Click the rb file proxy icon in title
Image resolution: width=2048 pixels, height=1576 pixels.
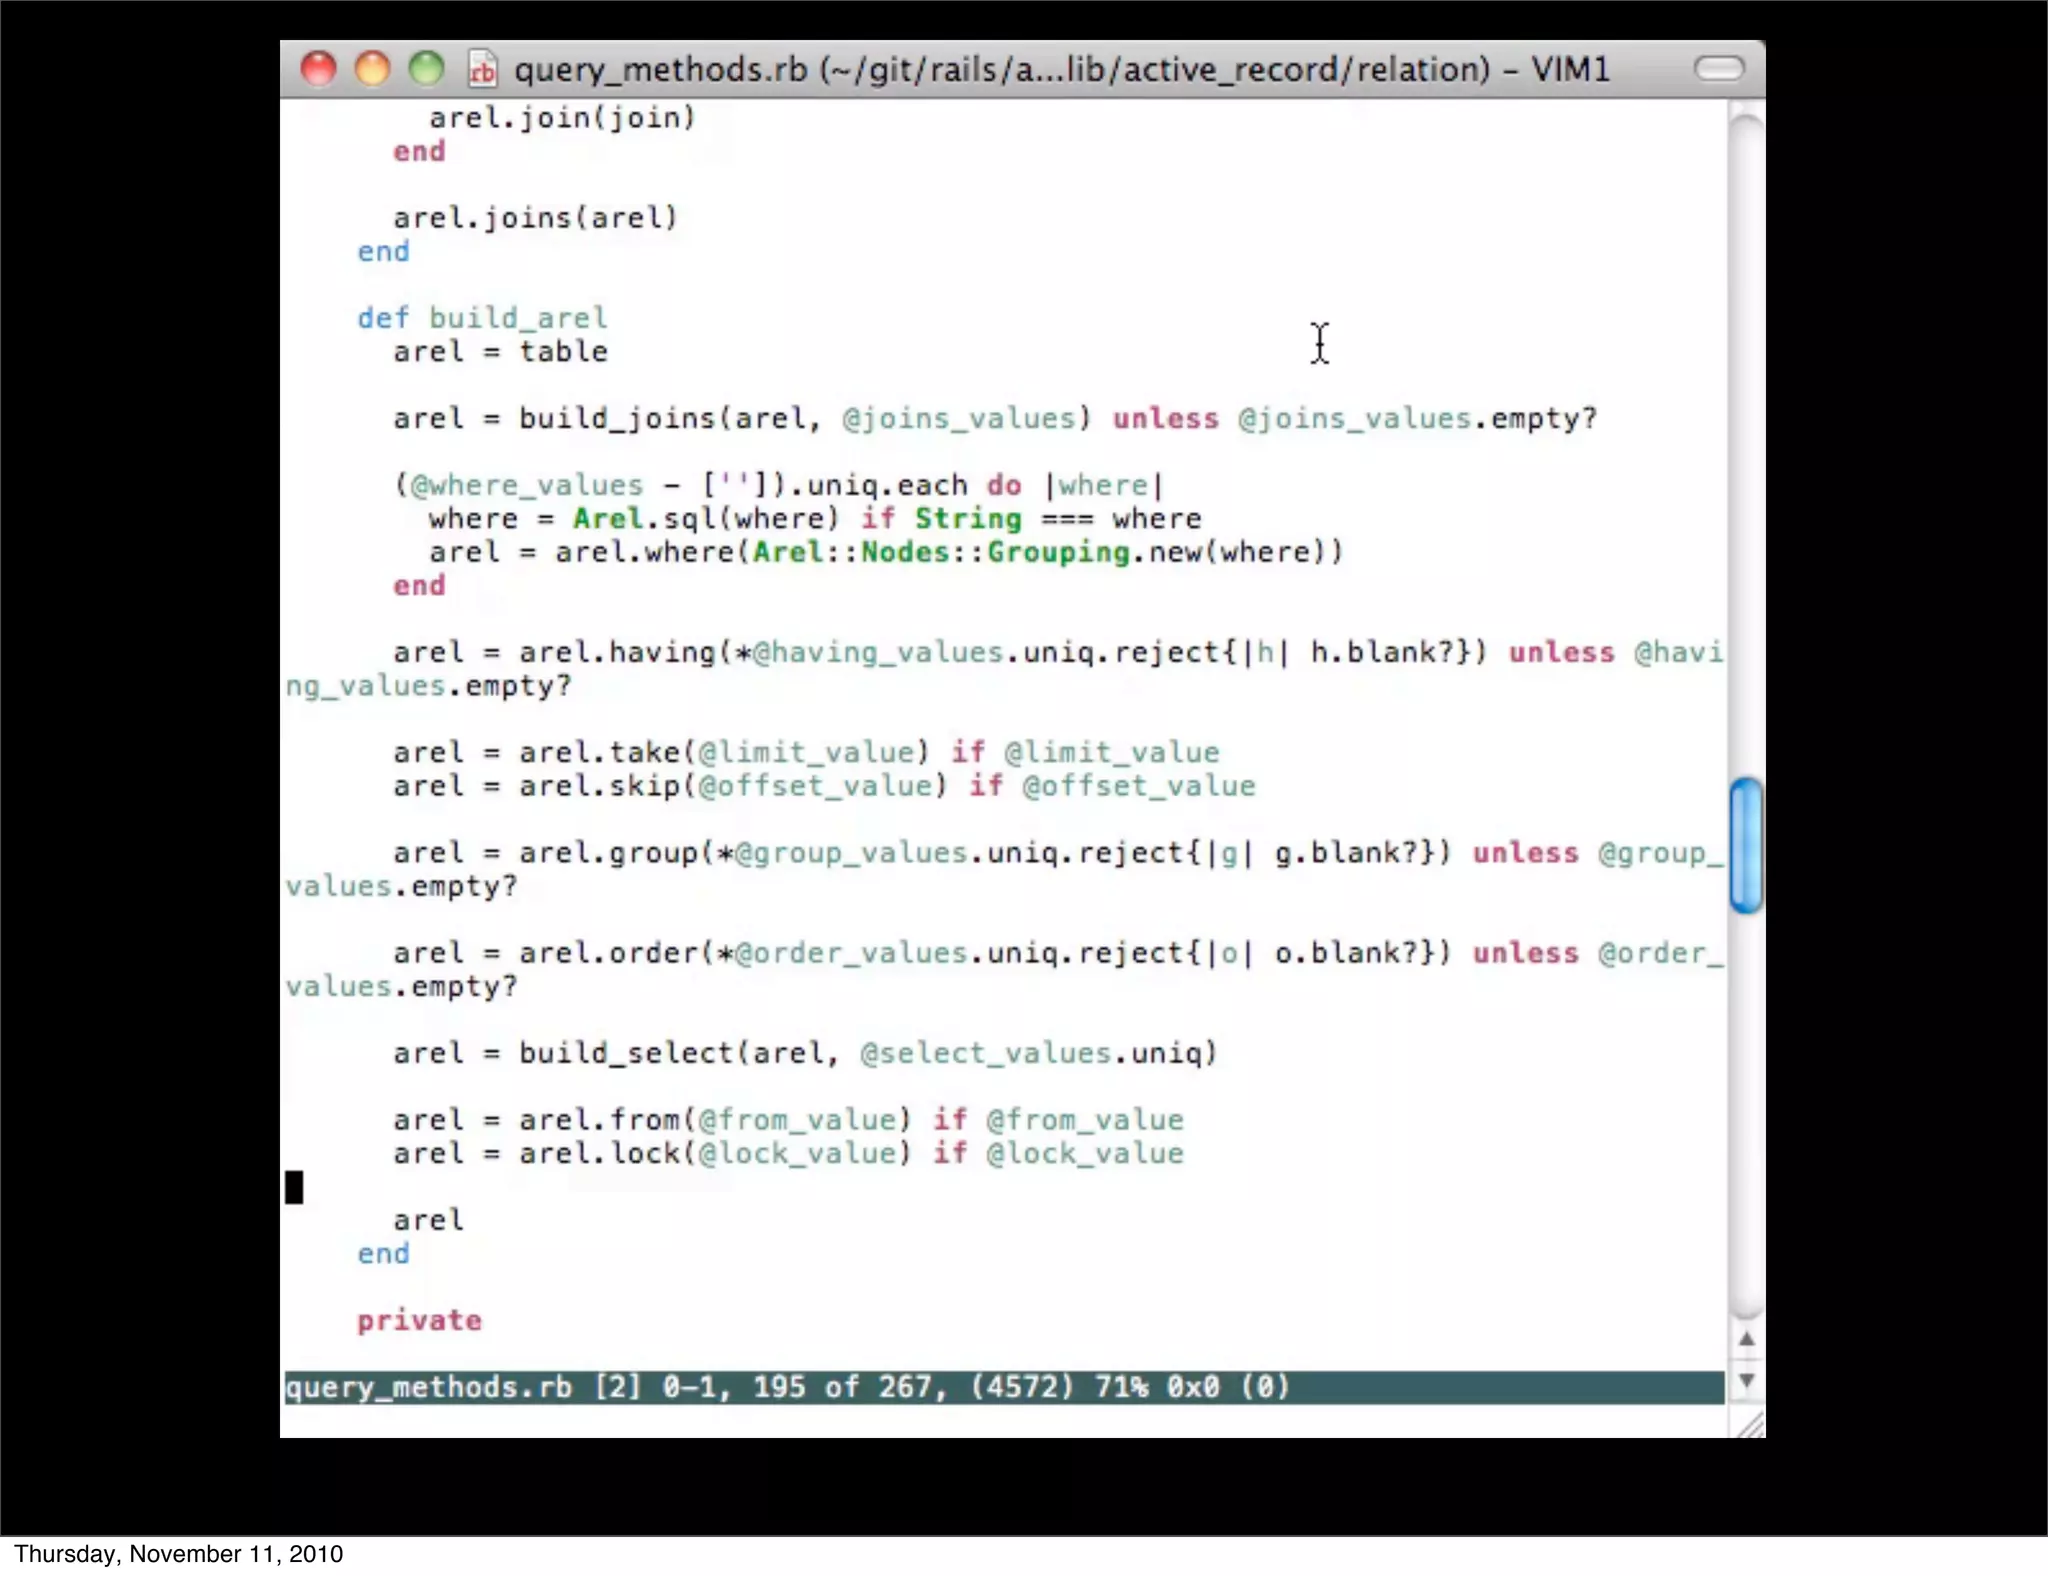(x=482, y=69)
